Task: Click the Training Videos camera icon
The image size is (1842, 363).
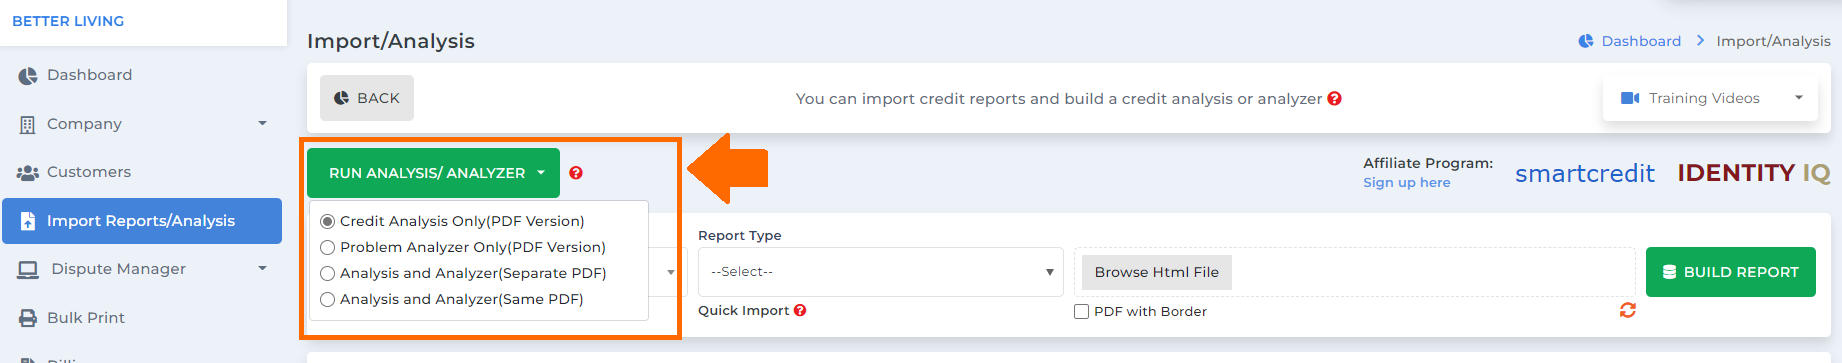Action: (x=1630, y=98)
